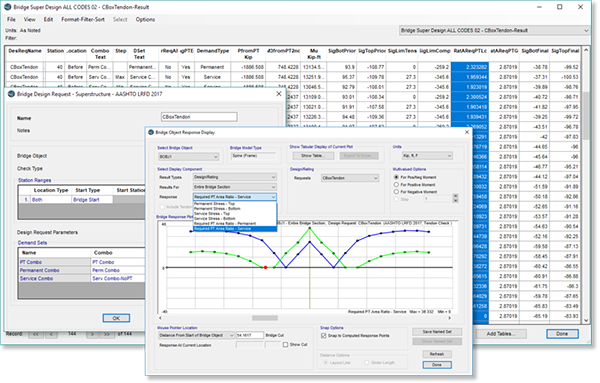Click the results table's scroll-up arrow
Screen dimensions: 600x383
click(x=586, y=50)
